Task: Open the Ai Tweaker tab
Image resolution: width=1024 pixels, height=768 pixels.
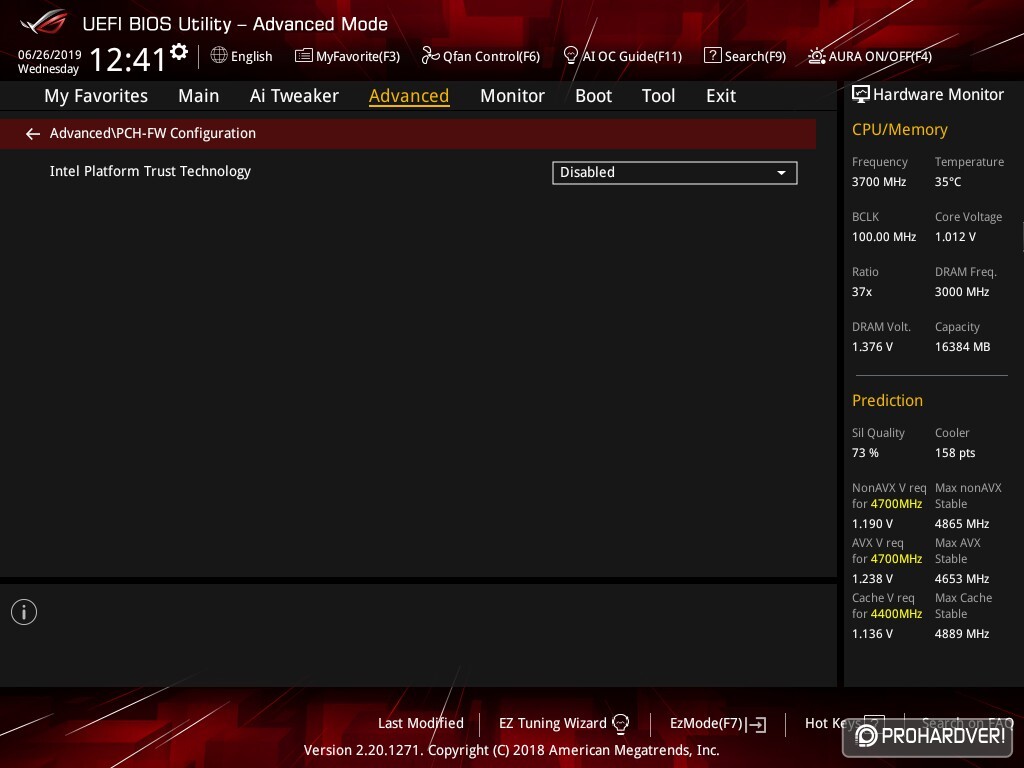Action: [x=294, y=96]
